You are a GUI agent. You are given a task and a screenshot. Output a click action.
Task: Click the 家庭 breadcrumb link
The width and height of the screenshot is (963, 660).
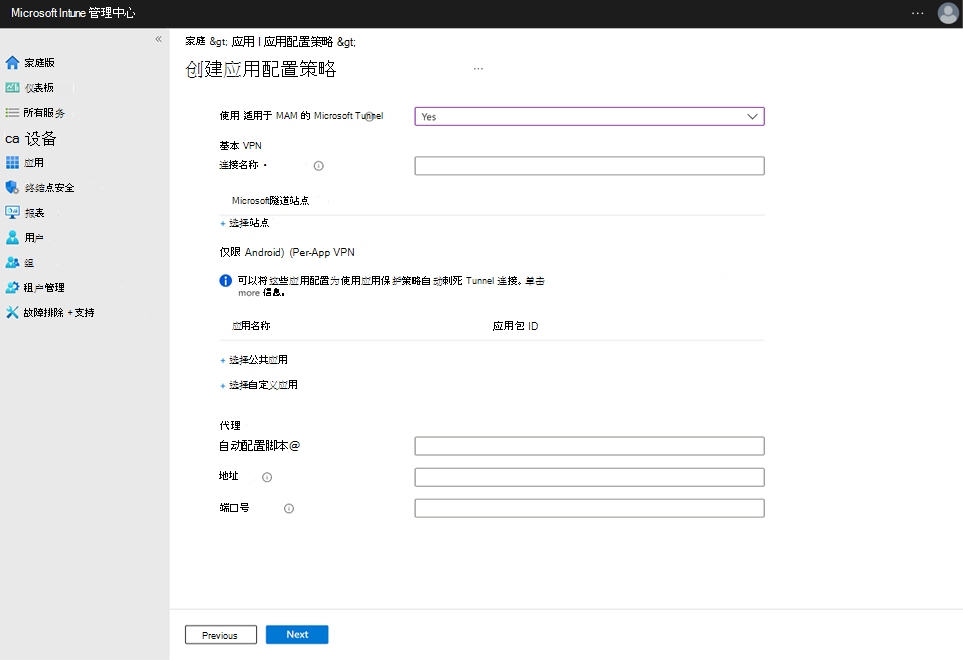[195, 41]
